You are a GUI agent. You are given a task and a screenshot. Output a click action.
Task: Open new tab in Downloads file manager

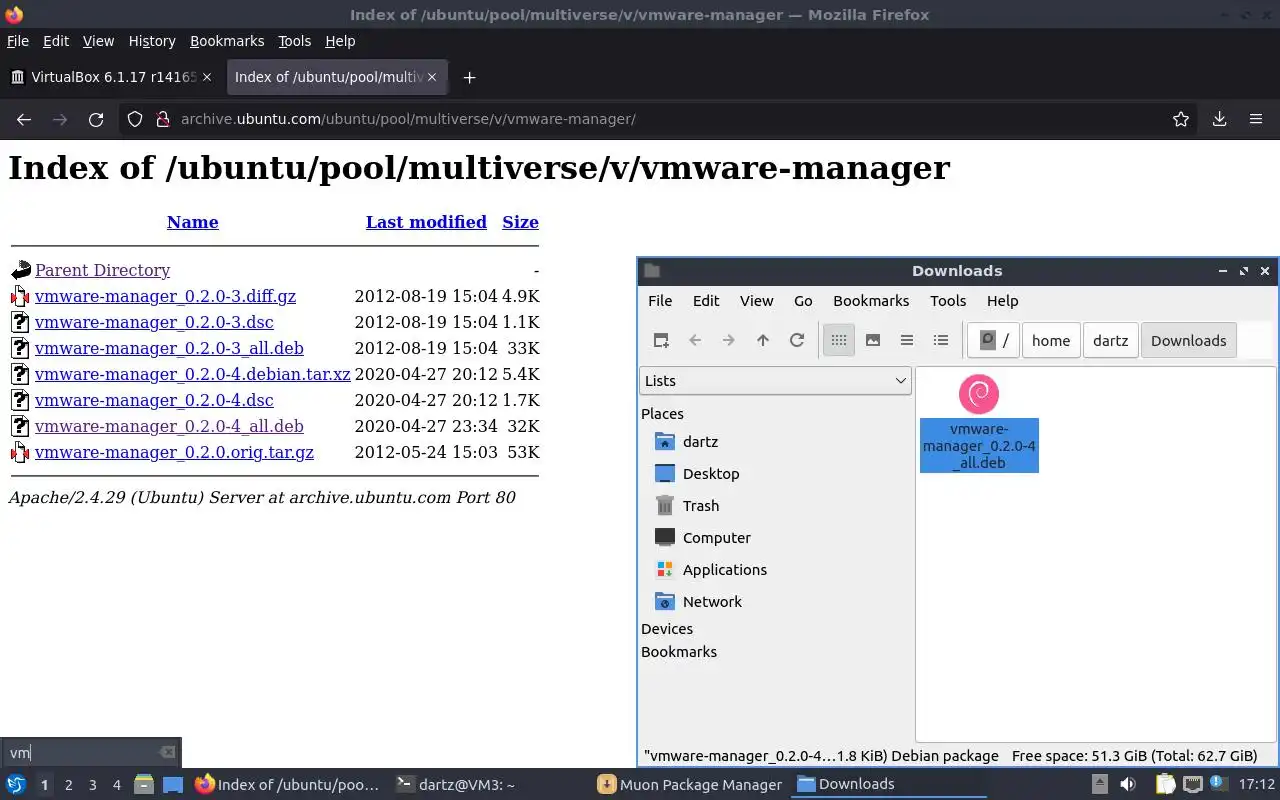661,340
